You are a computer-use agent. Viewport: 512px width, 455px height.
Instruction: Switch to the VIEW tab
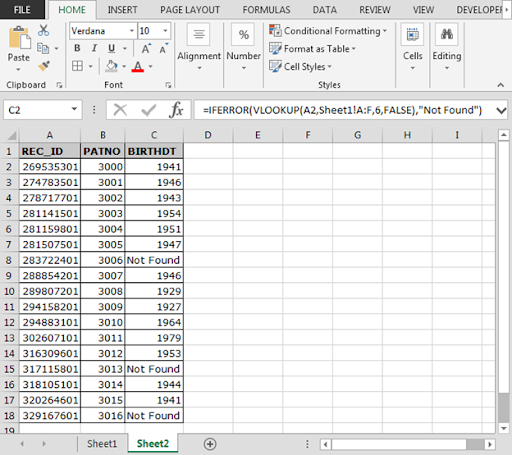tap(423, 10)
